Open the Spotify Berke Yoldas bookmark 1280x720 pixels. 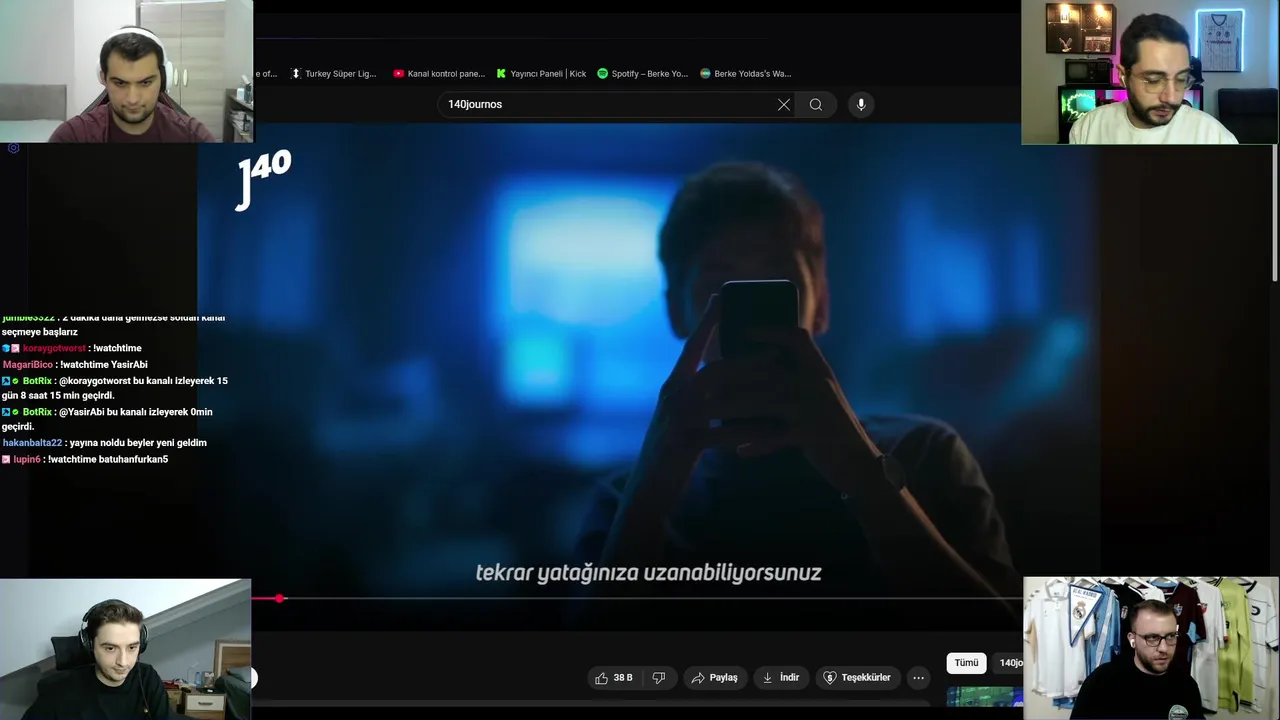point(643,74)
